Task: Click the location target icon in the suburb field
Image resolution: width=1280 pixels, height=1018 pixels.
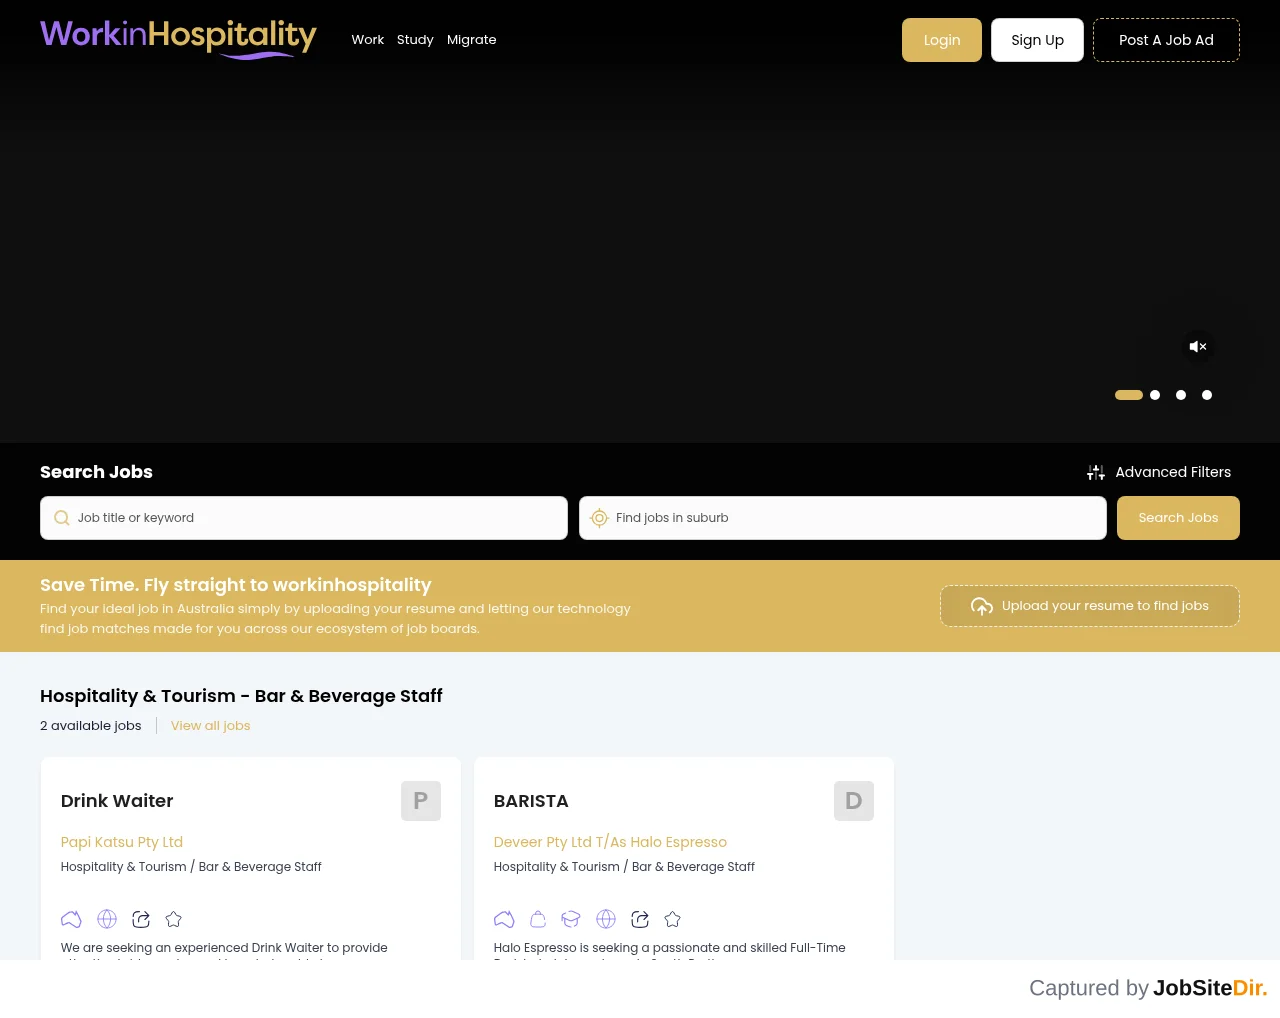Action: (x=599, y=518)
